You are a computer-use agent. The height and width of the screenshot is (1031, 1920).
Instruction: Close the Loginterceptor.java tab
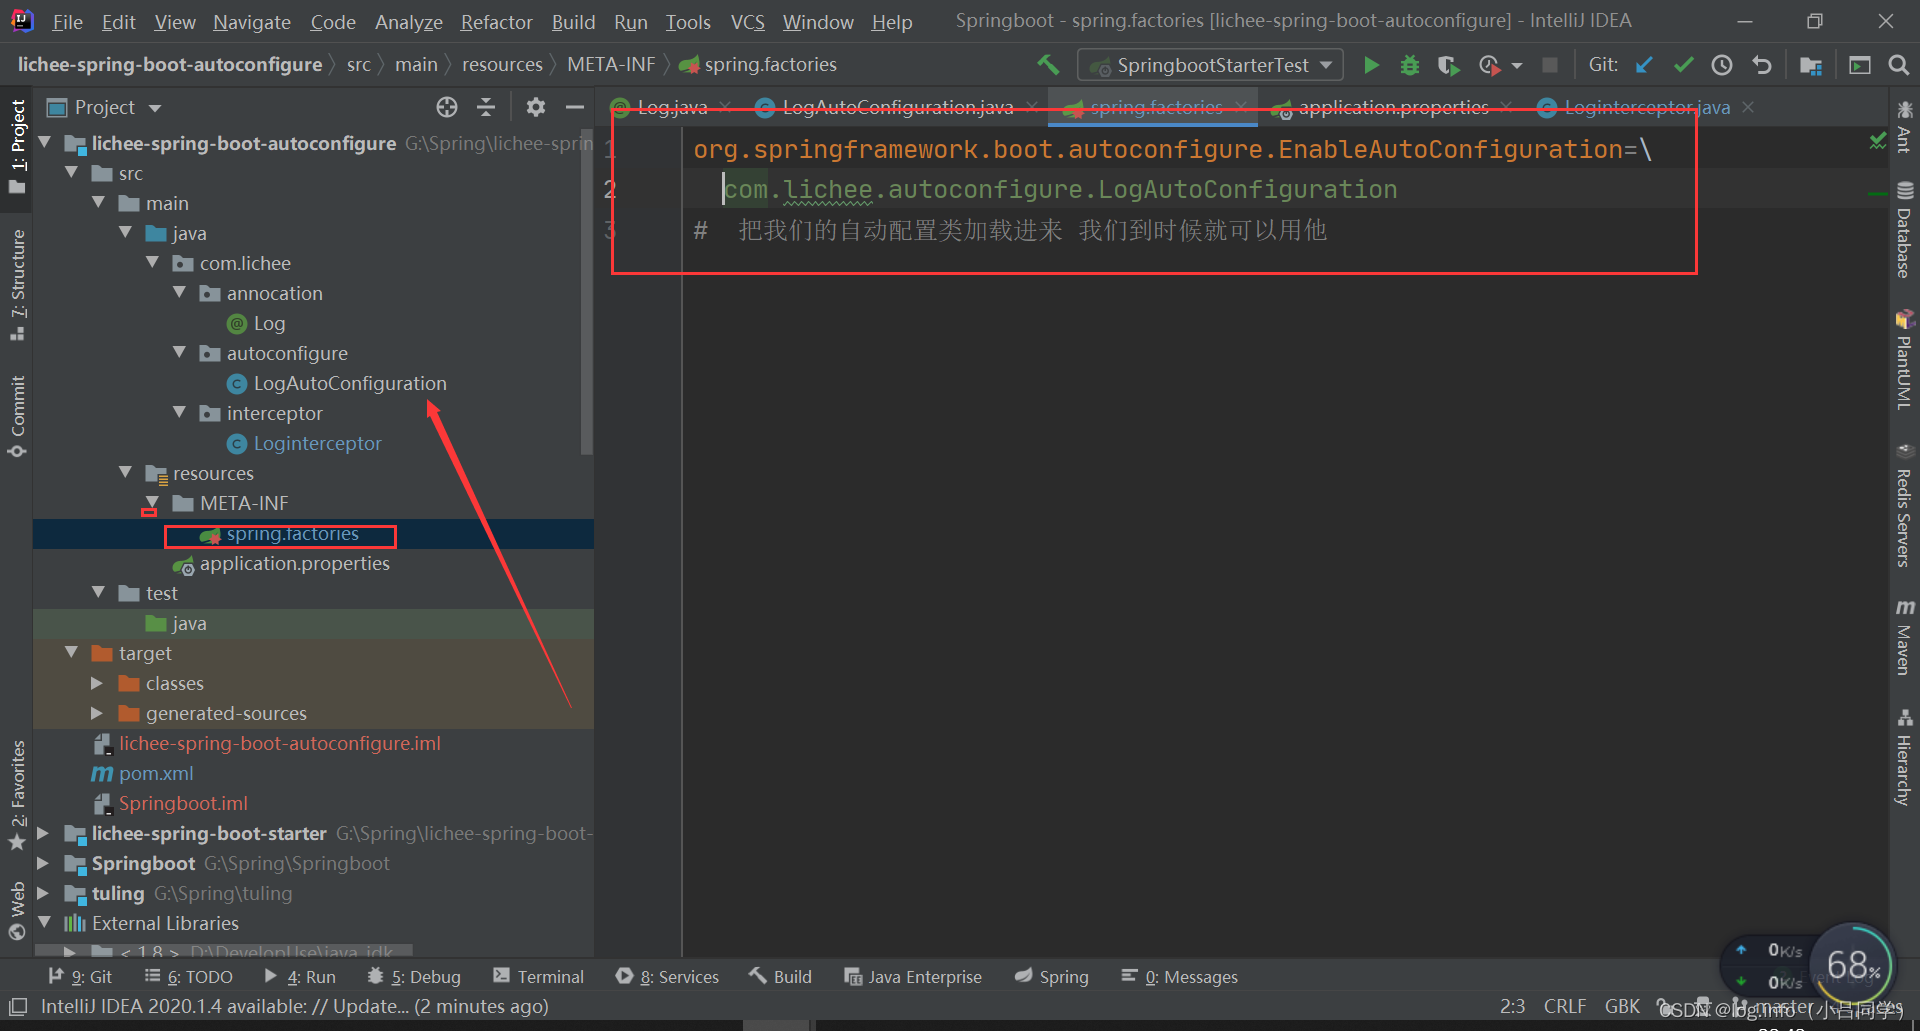pyautogui.click(x=1748, y=107)
